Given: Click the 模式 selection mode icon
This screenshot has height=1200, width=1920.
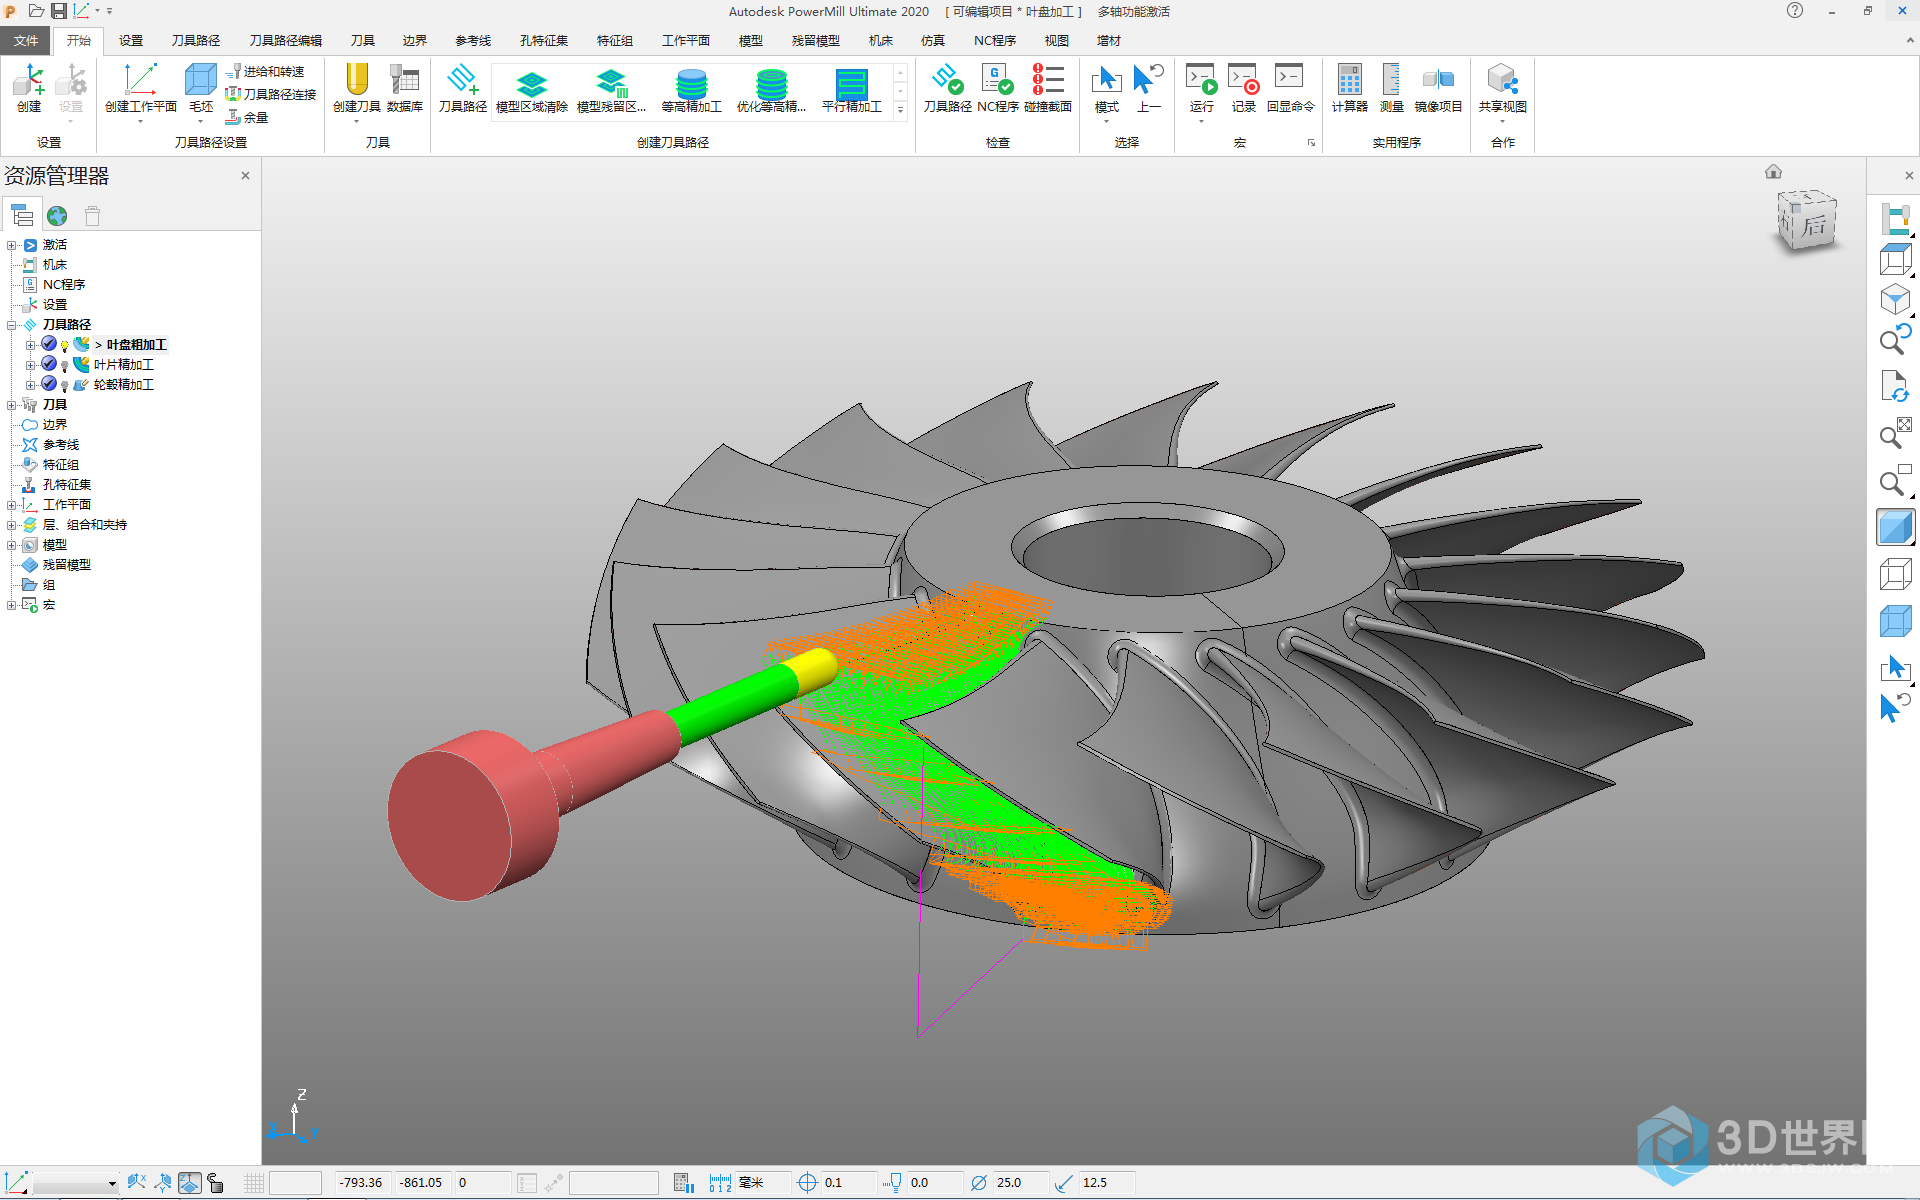Looking at the screenshot, I should click(x=1106, y=80).
